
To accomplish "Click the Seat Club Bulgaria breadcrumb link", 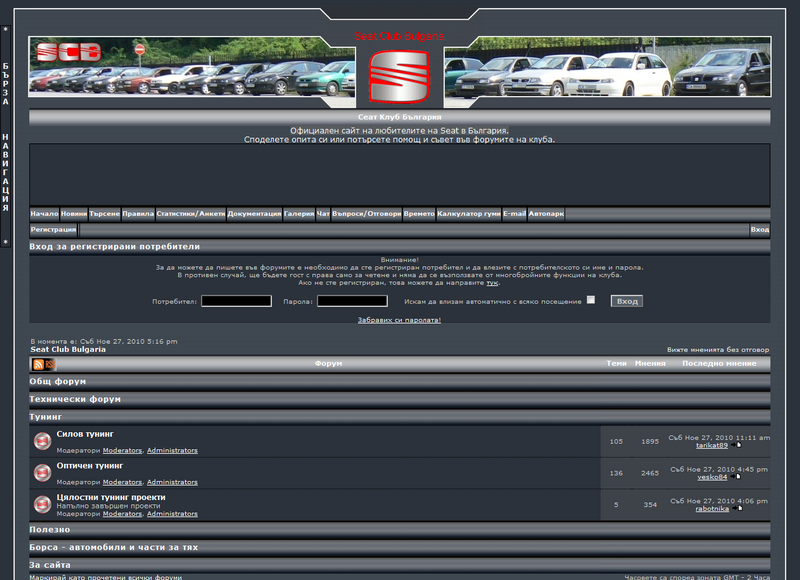I will (x=68, y=349).
